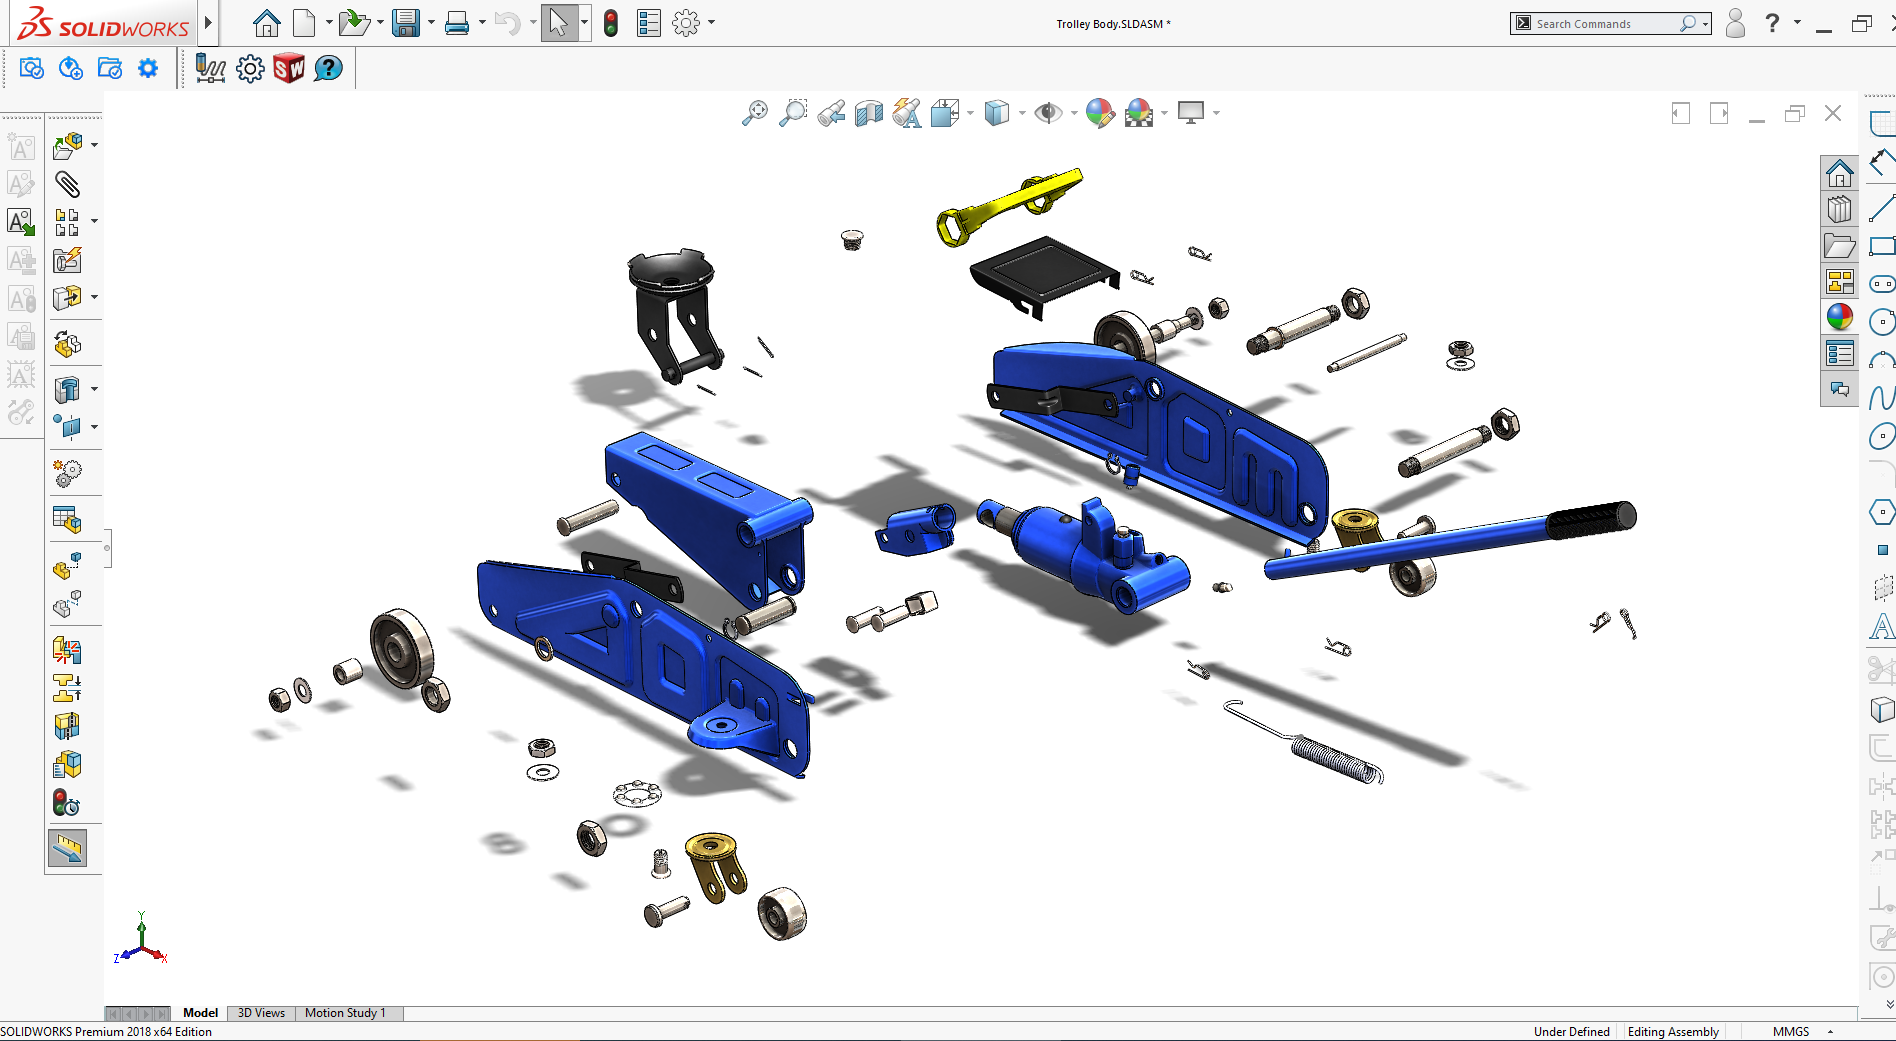Click the paperclip attachment icon in left toolbar
The width and height of the screenshot is (1896, 1041).
click(67, 184)
